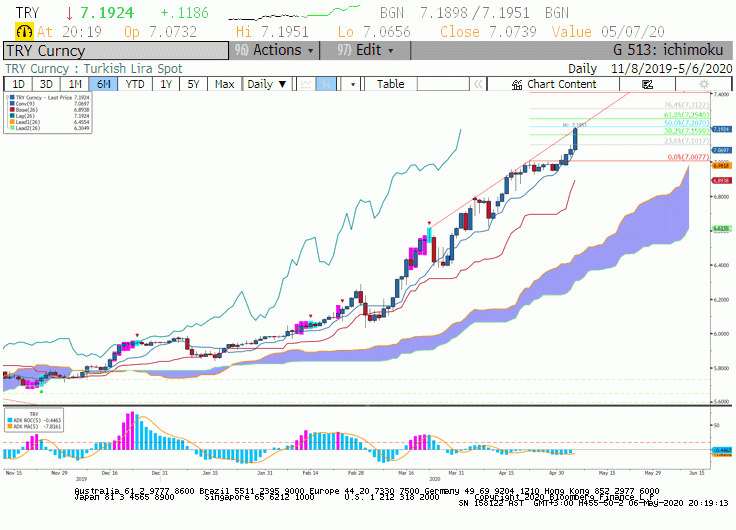Click the blue 7.1924 price axis tag
The width and height of the screenshot is (736, 530).
pyautogui.click(x=722, y=129)
